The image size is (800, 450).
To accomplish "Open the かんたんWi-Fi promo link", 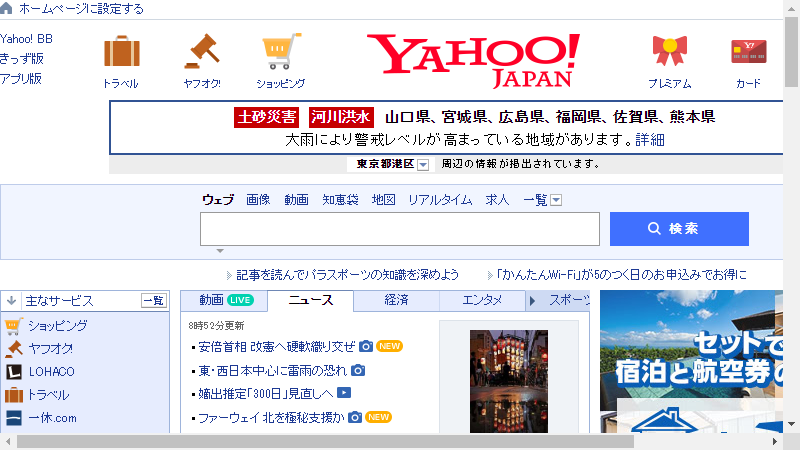I will pyautogui.click(x=621, y=274).
